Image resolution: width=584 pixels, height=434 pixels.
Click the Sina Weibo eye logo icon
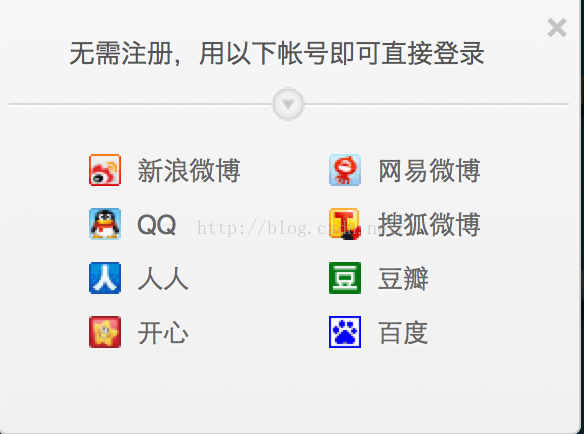coord(105,170)
